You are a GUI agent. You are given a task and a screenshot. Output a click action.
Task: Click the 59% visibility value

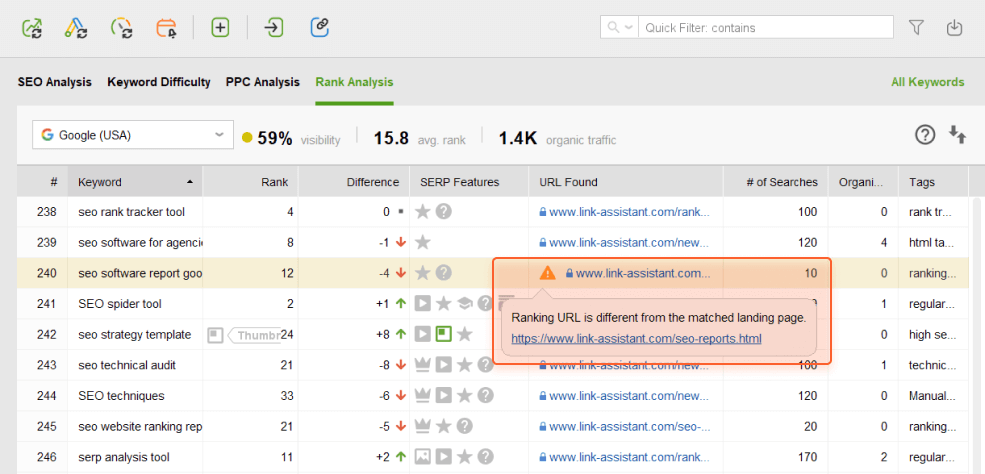(x=275, y=139)
